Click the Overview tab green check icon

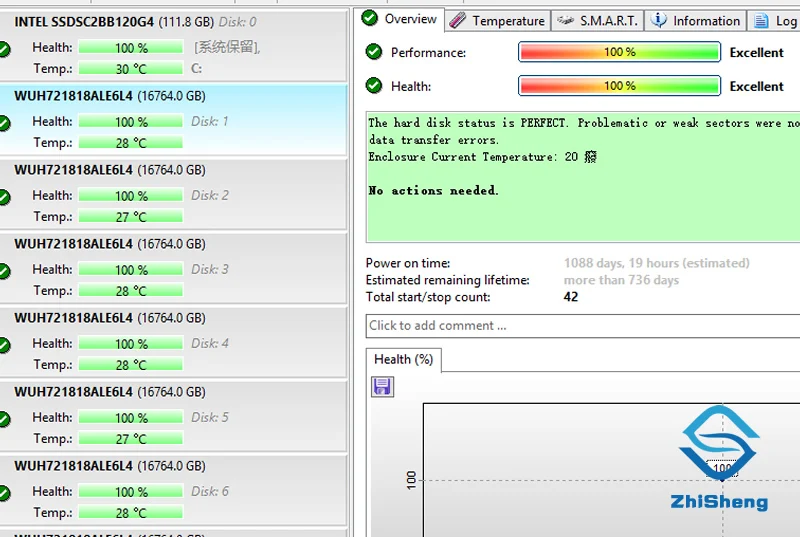[x=369, y=18]
